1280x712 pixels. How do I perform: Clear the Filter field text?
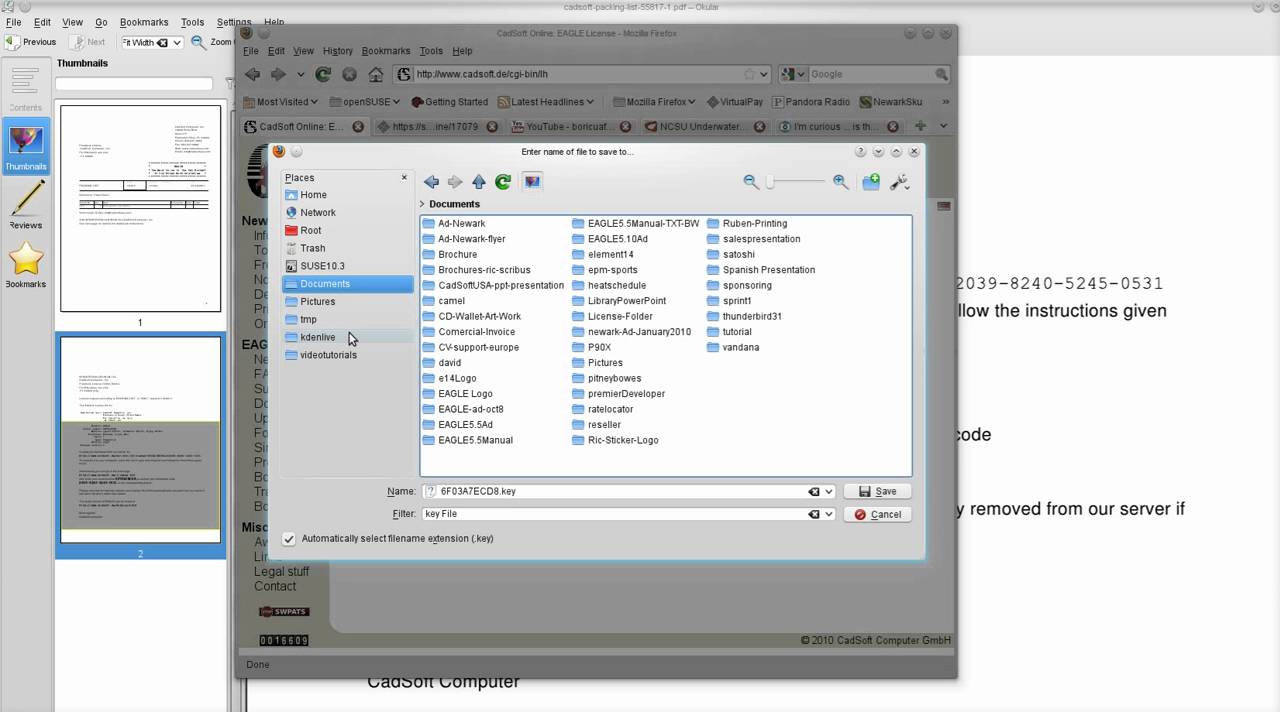click(x=814, y=514)
